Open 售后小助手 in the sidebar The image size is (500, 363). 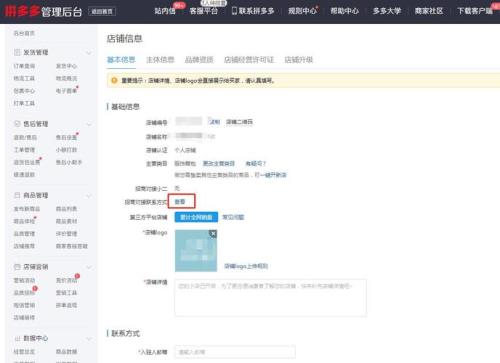coord(69,162)
